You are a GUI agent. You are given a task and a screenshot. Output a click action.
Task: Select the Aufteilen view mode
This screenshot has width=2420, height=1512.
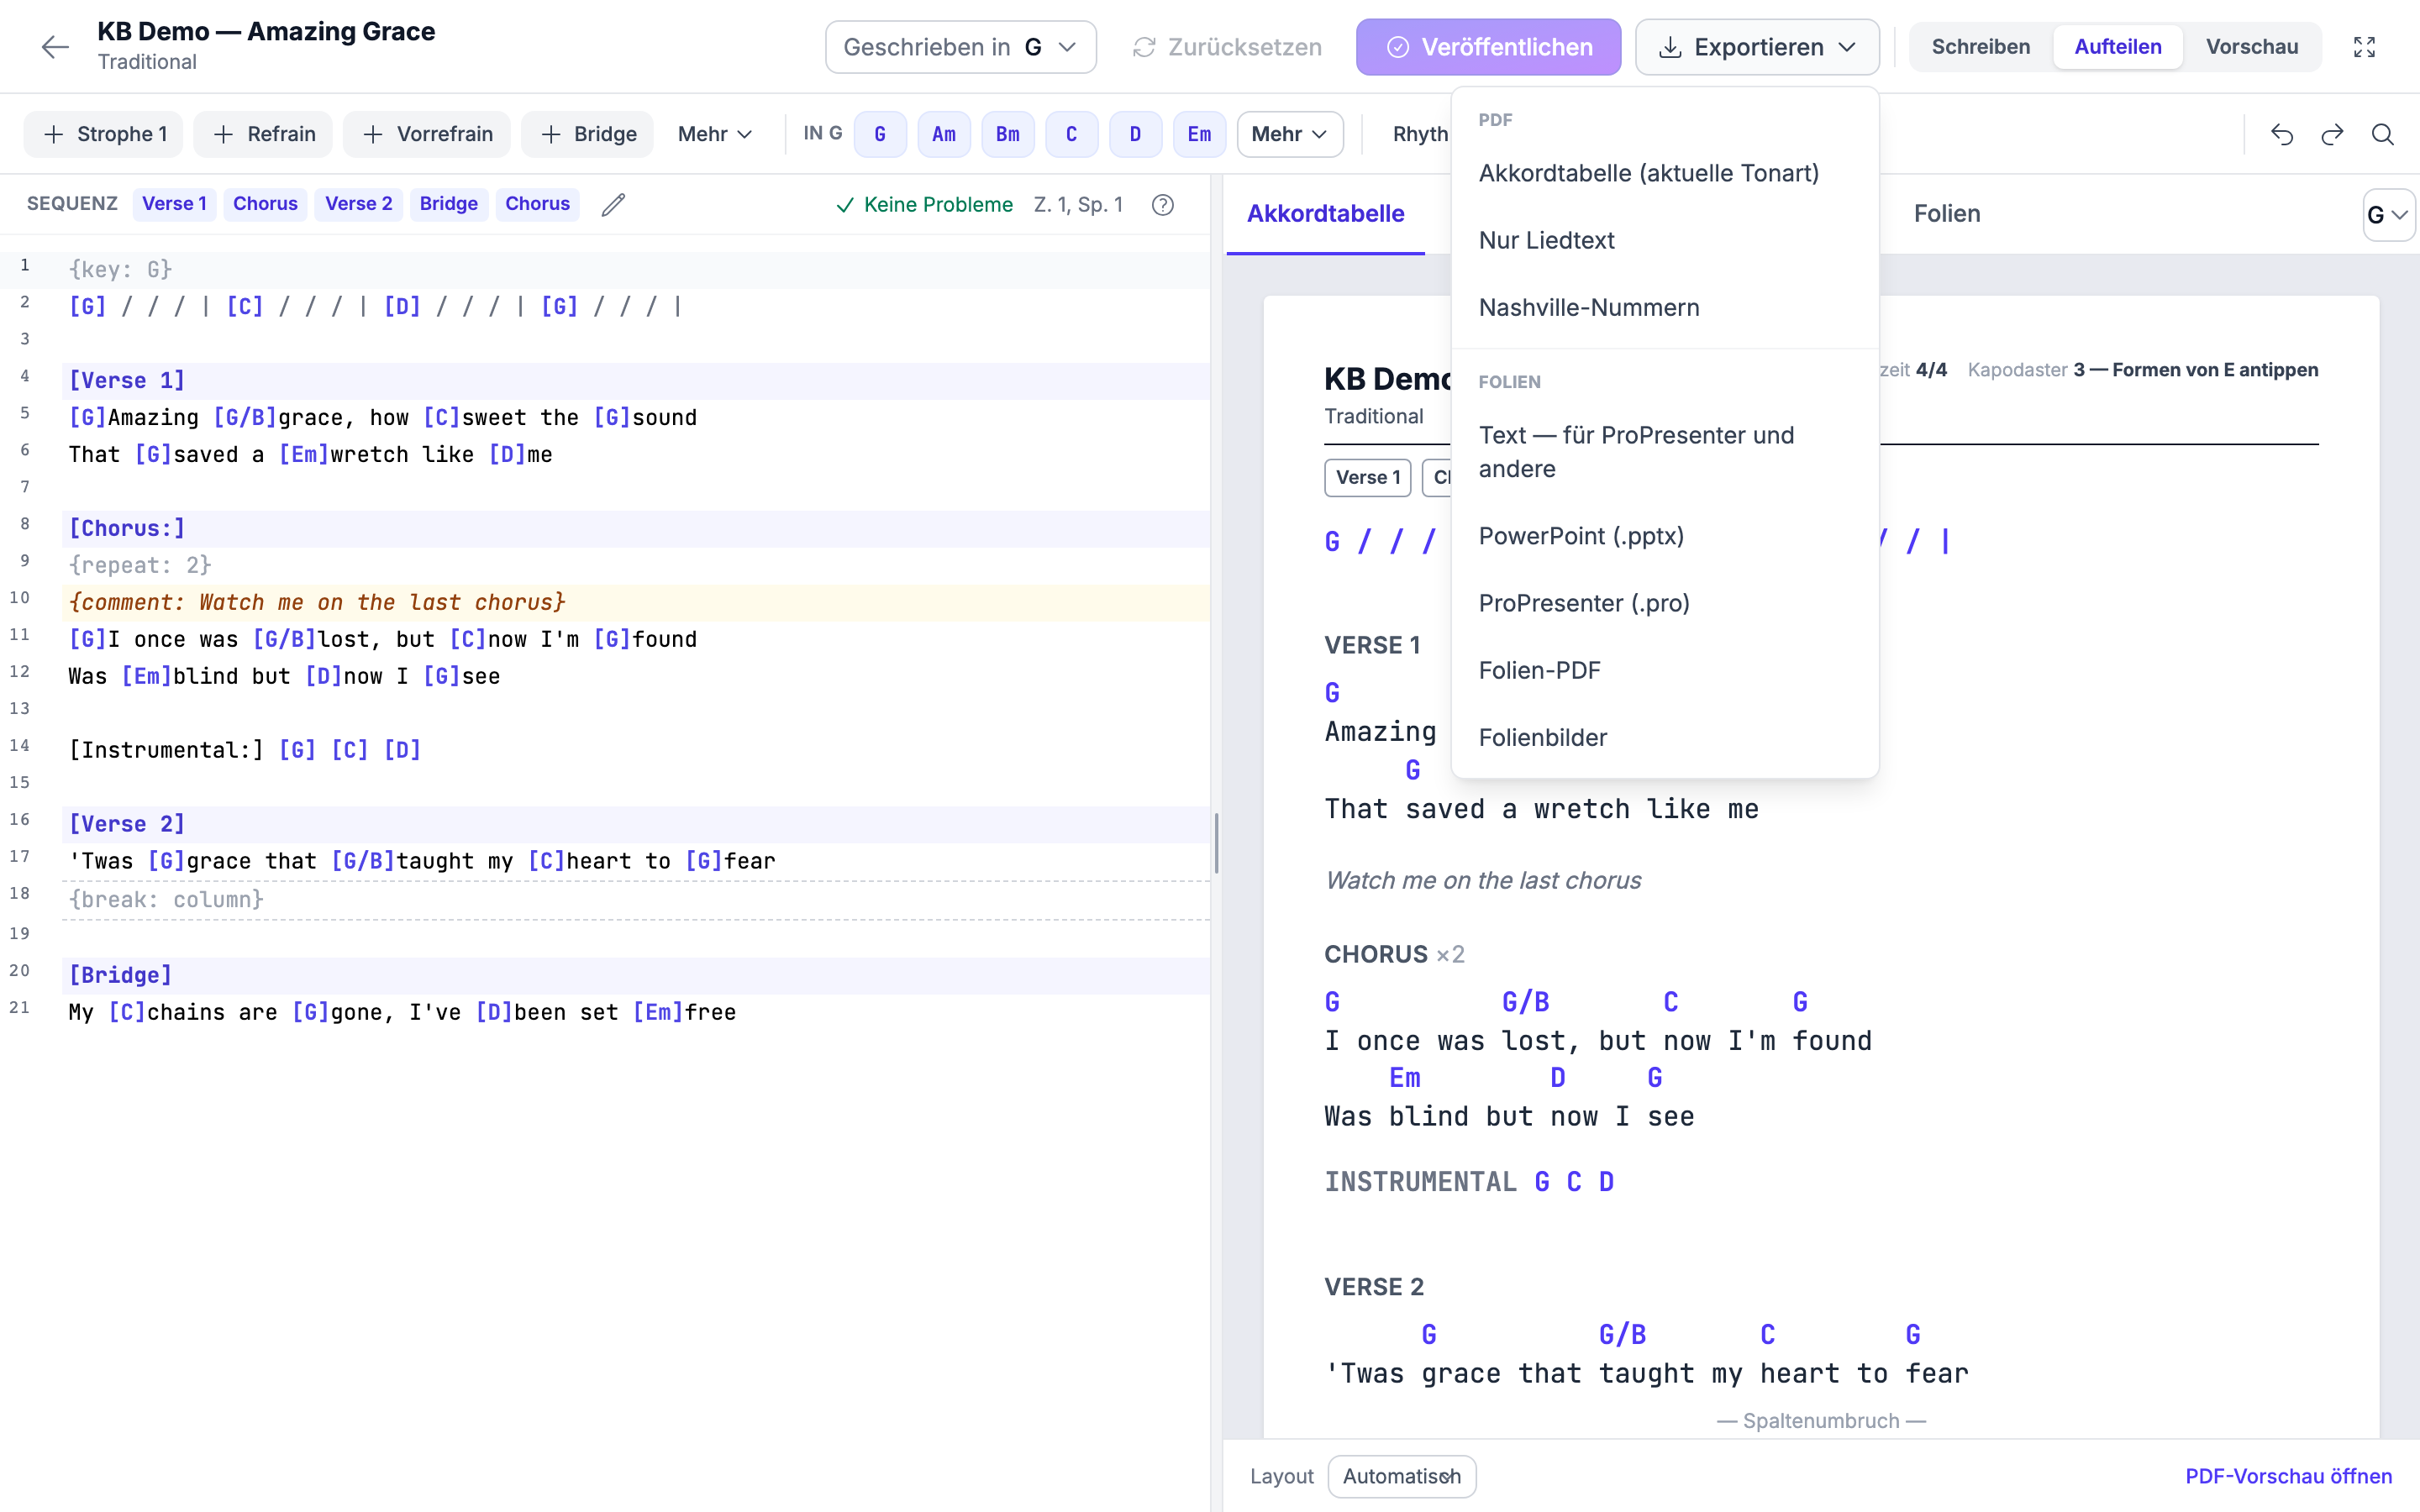2117,47
